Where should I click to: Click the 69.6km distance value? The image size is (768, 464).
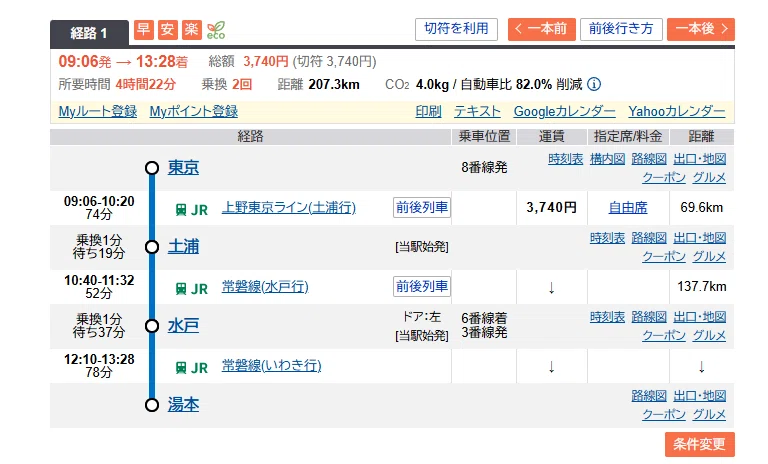(x=701, y=208)
